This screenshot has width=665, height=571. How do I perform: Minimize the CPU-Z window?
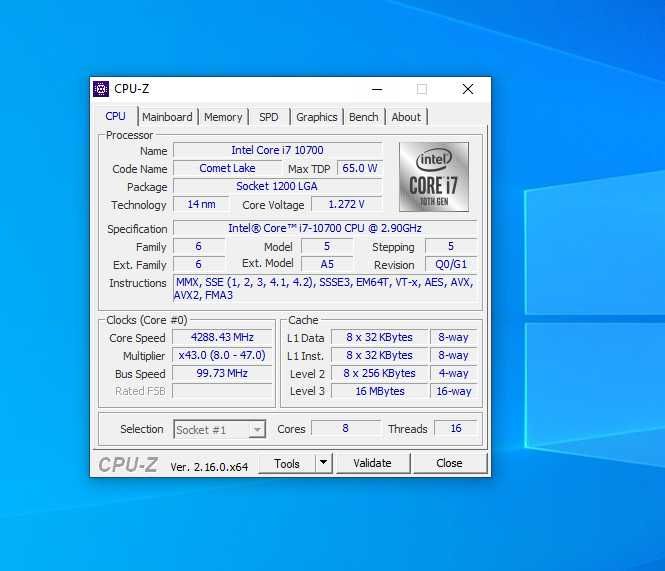[x=377, y=89]
